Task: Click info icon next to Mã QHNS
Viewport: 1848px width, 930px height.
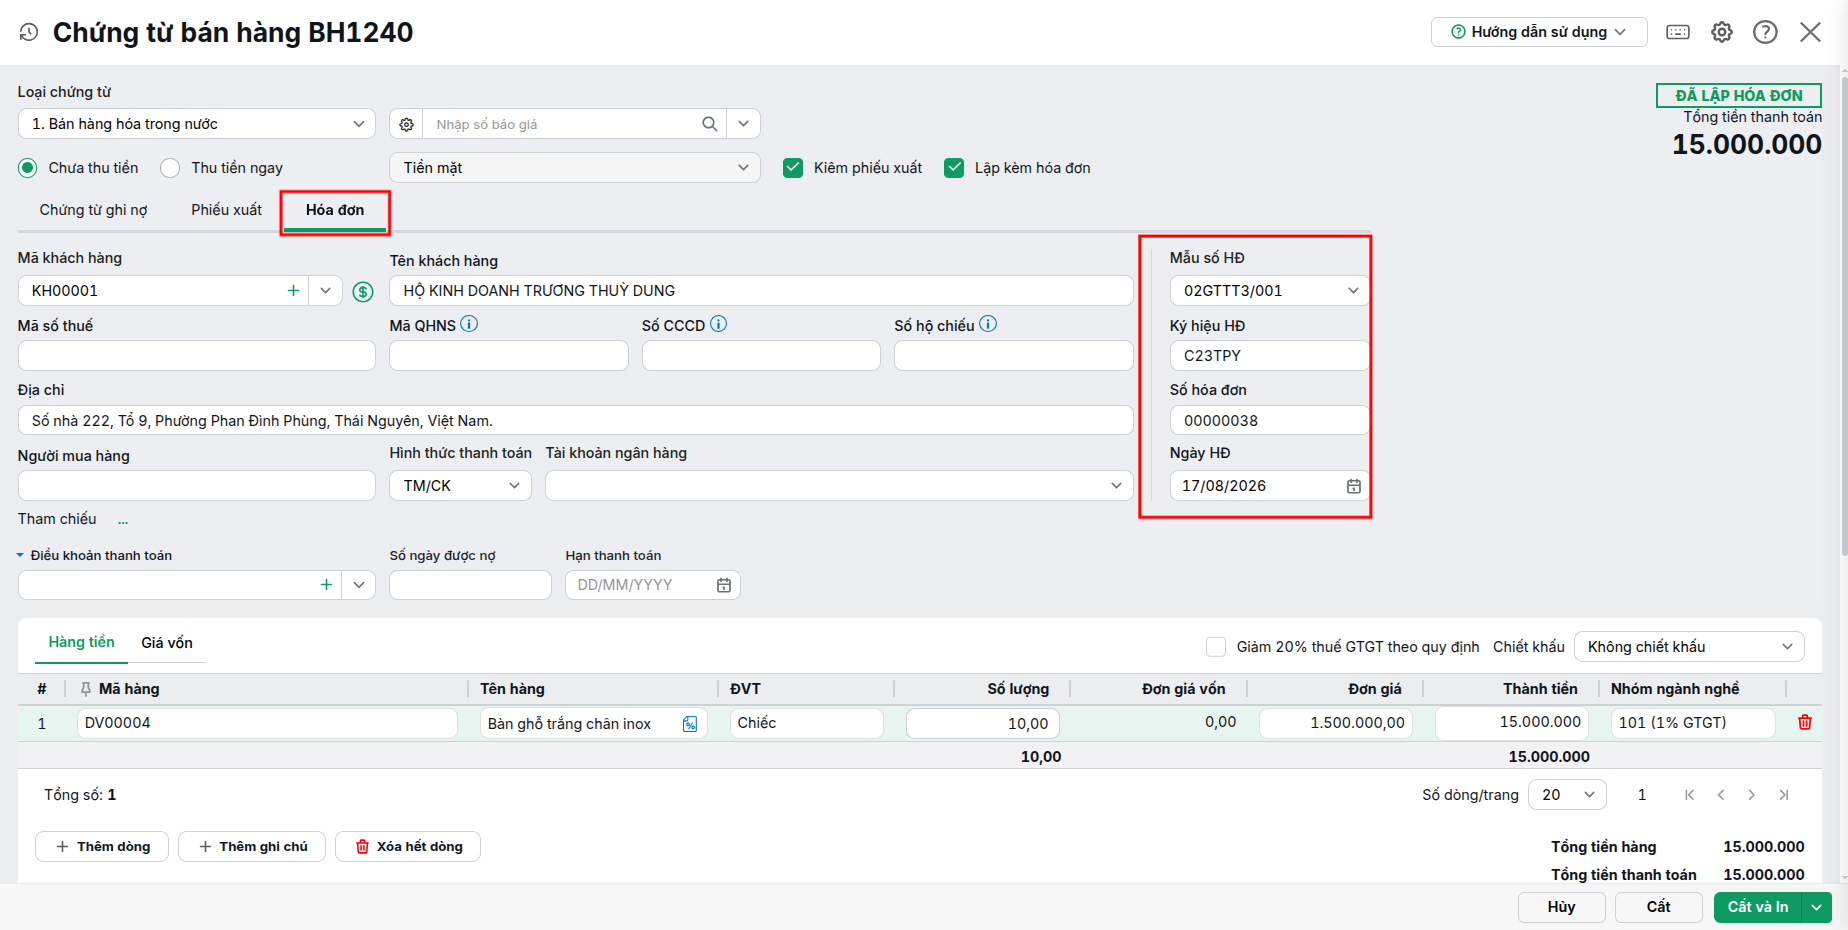Action: click(x=469, y=324)
